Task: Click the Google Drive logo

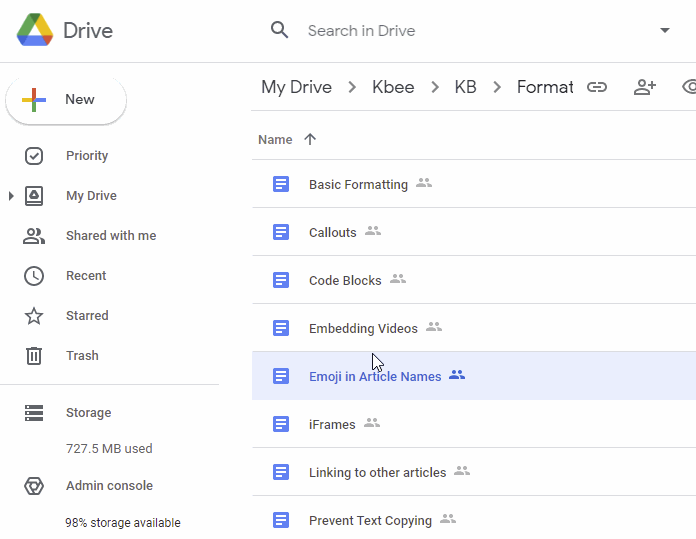Action: coord(36,30)
